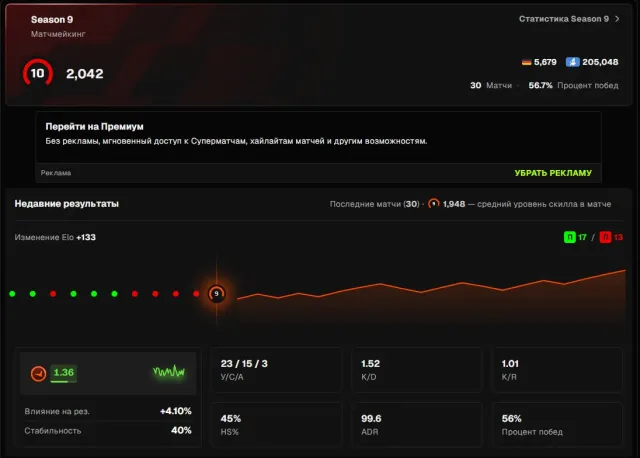Click the German flag ranking icon
640x458 pixels.
[527, 62]
